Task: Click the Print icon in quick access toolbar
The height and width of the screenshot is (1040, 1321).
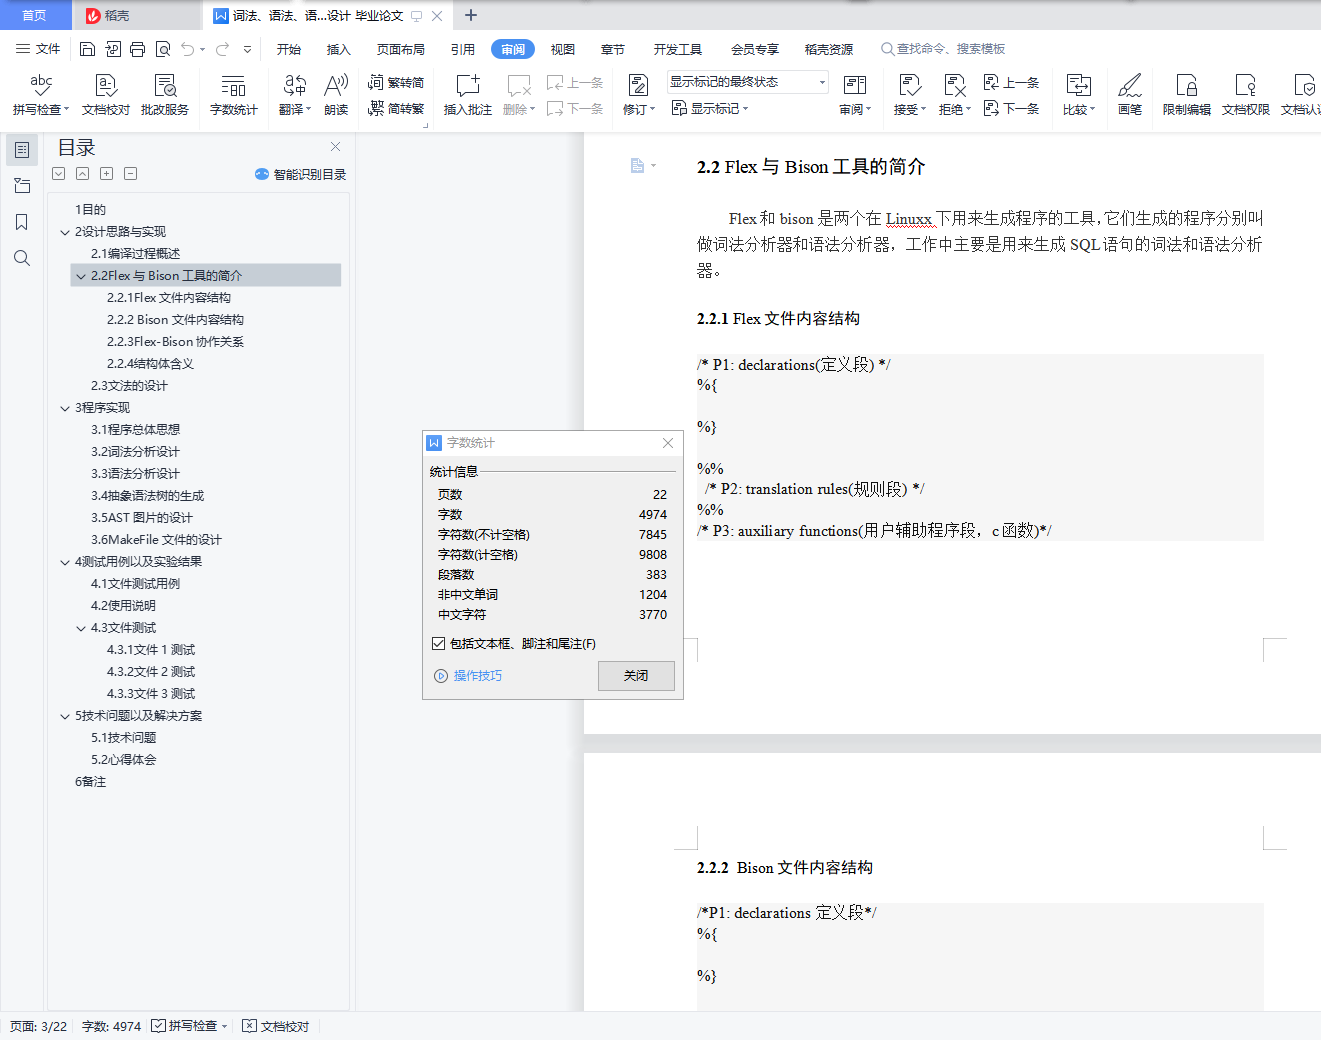Action: 138,49
